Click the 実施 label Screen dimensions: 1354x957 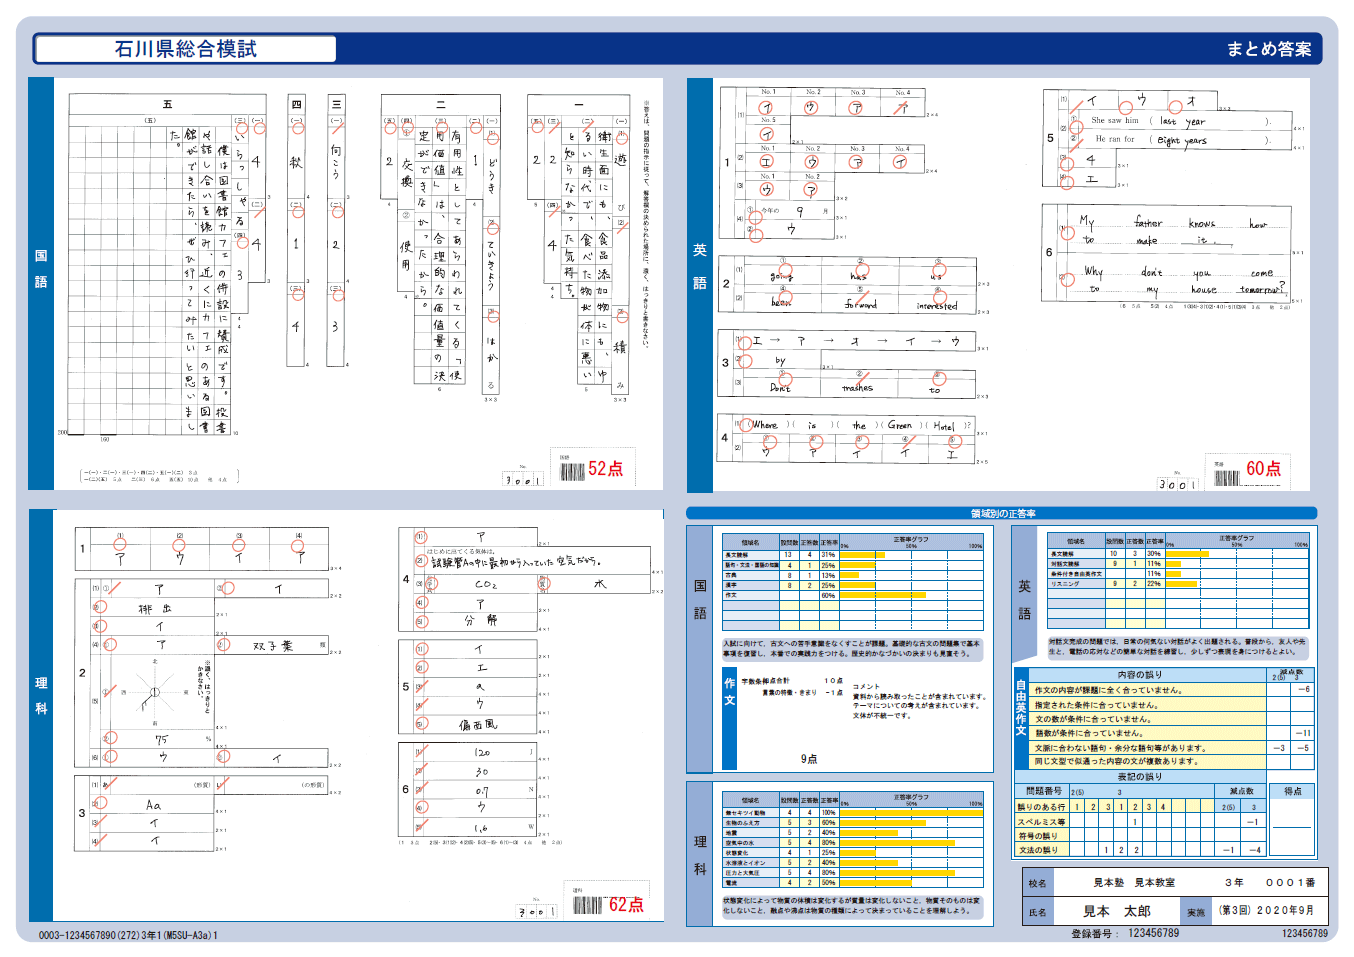tap(1196, 912)
